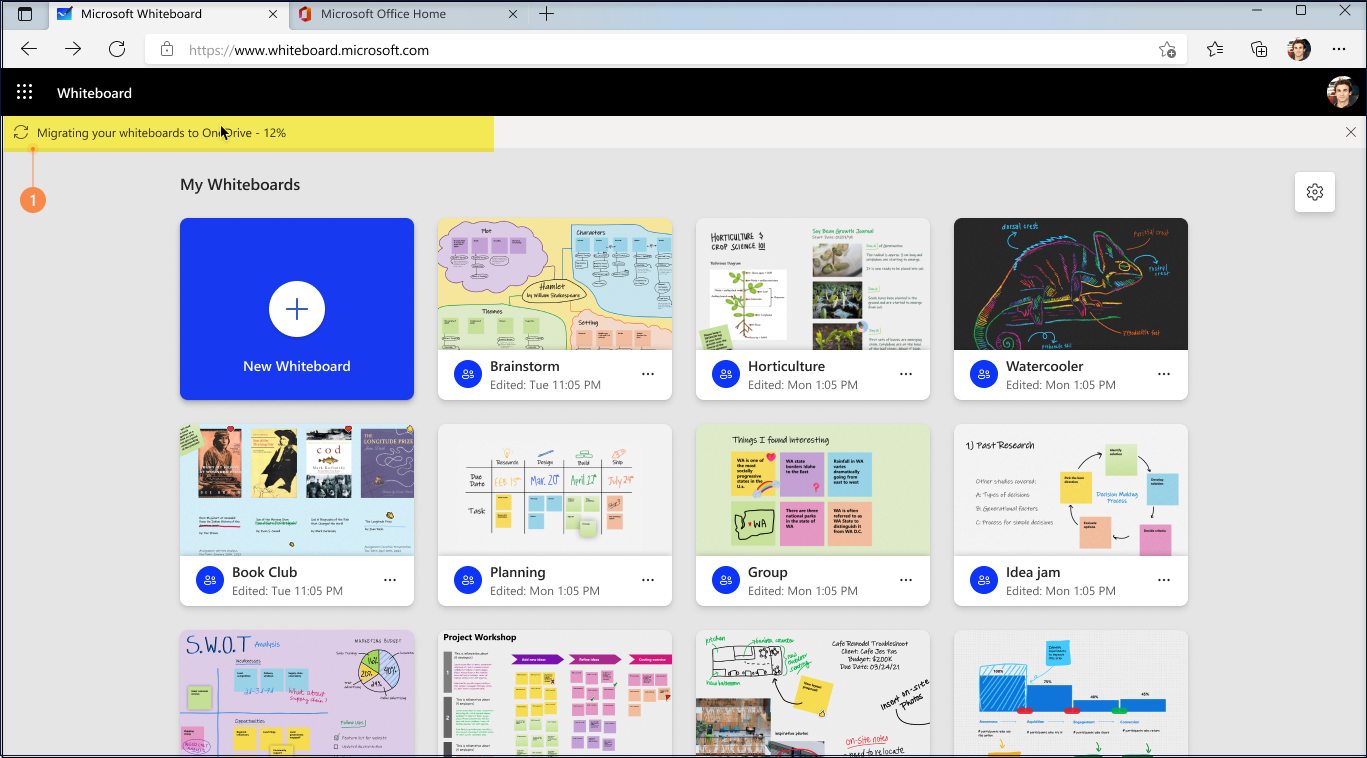Open the Idea jam whiteboard thumbnail
Image resolution: width=1367 pixels, height=758 pixels.
[x=1070, y=490]
